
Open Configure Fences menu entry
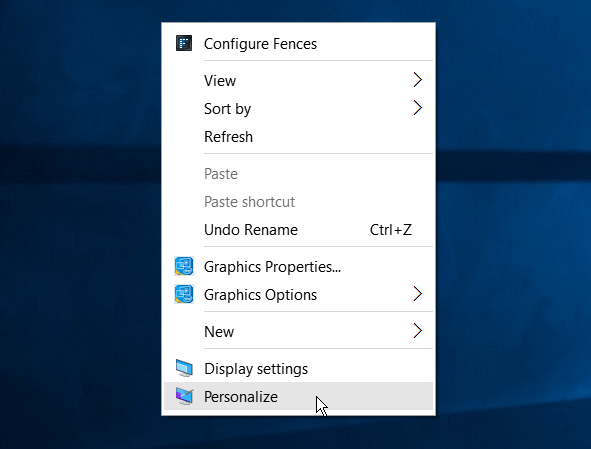tap(299, 43)
